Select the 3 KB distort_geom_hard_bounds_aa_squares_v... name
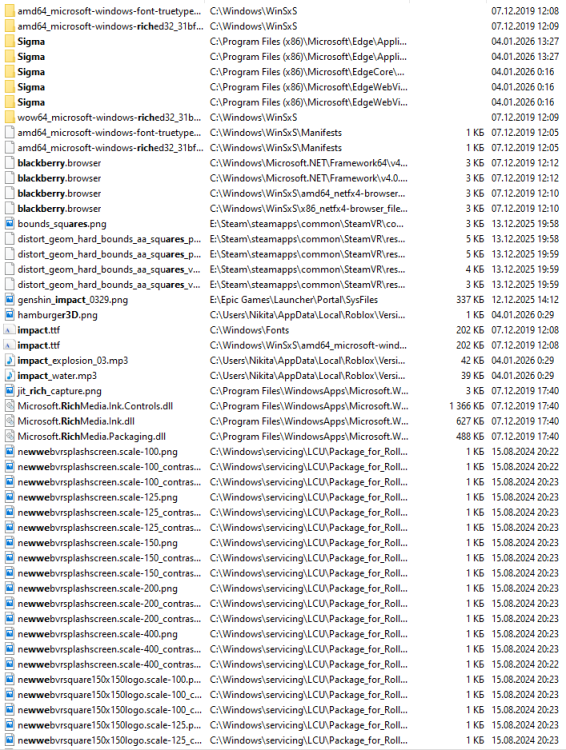Screen dimensions: 566x750 109,285
